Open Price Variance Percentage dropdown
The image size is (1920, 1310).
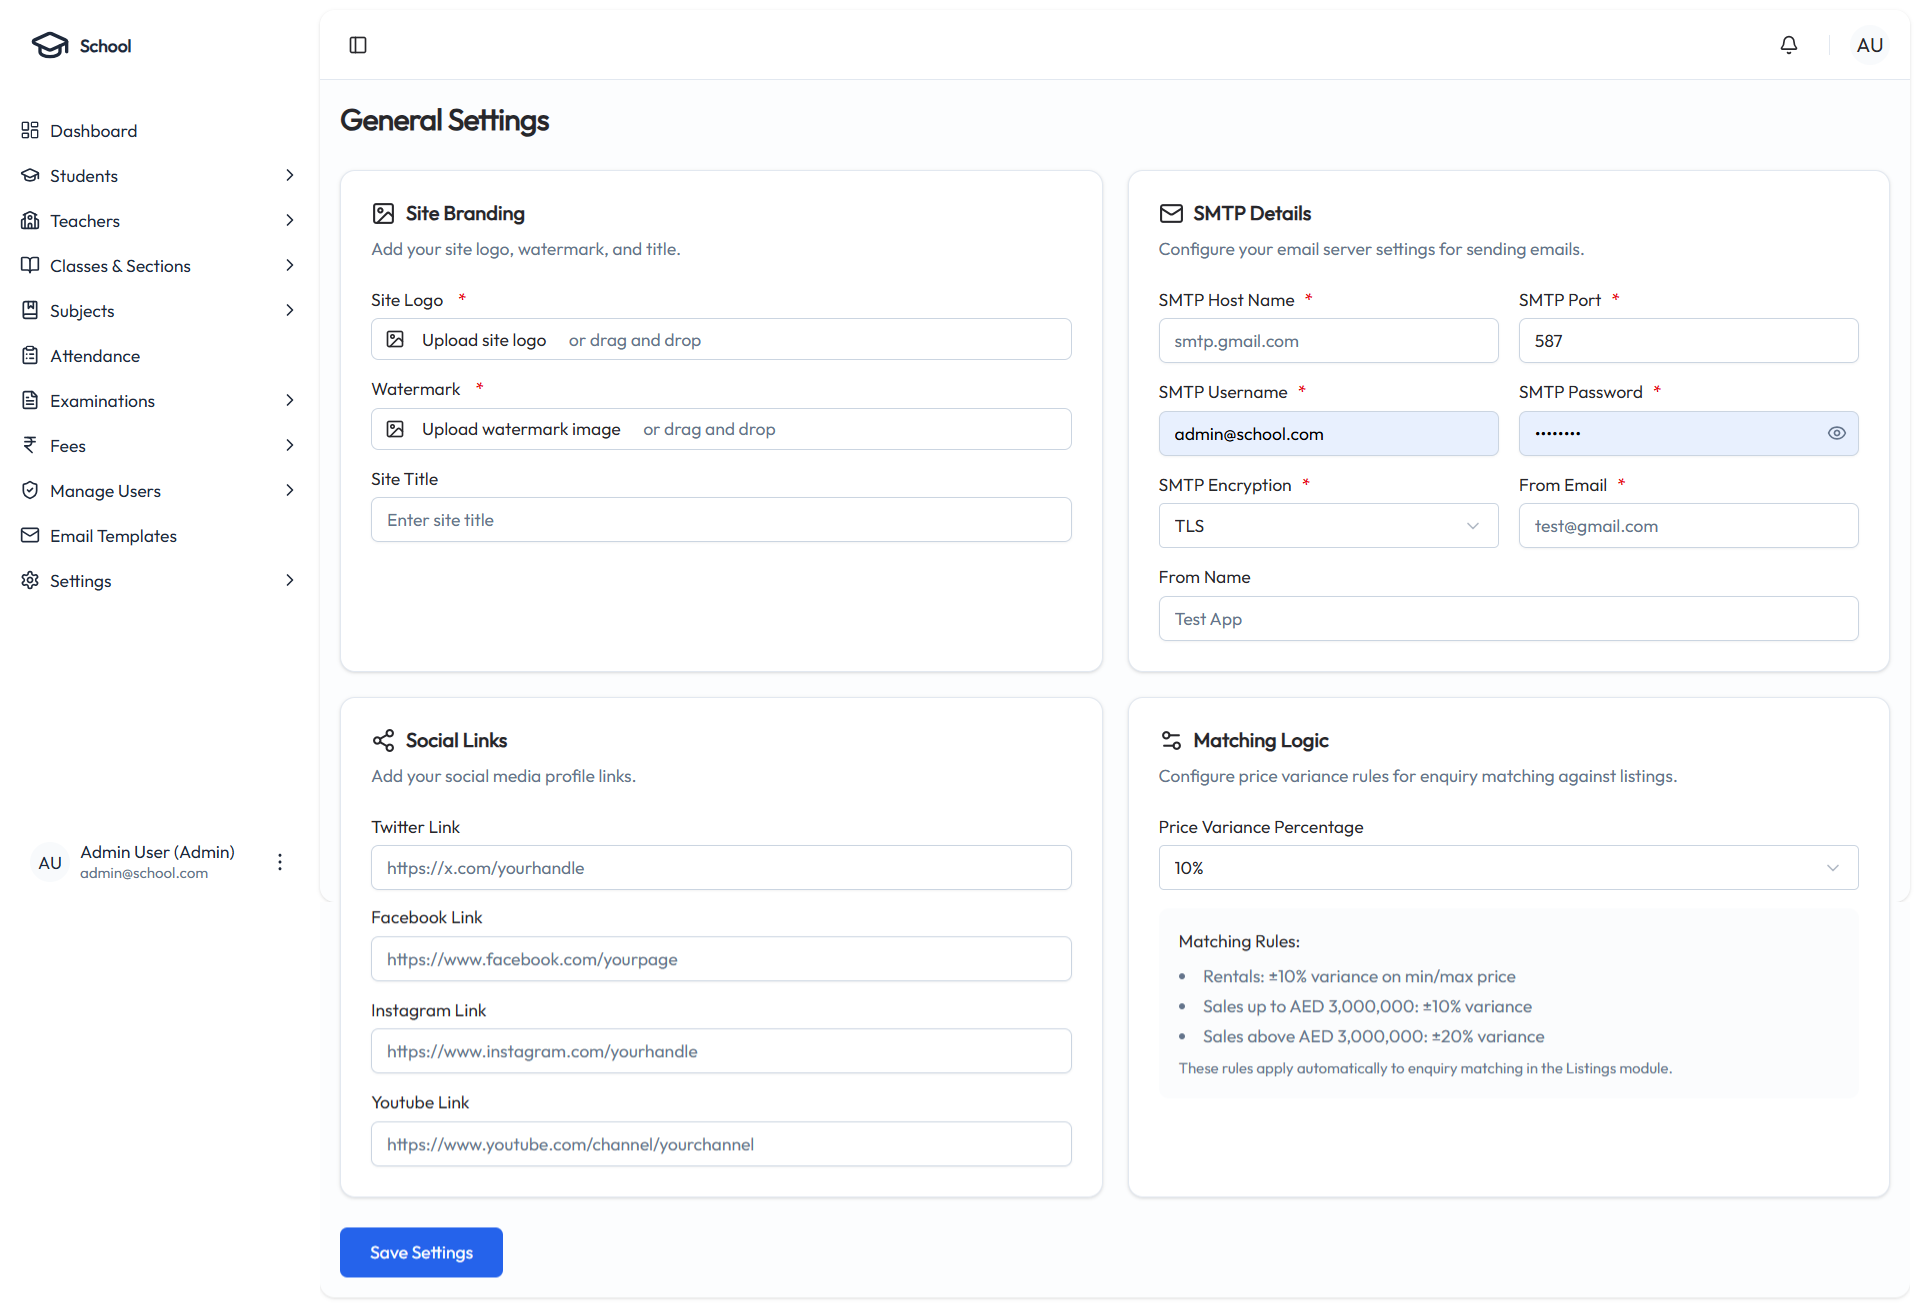[x=1507, y=868]
